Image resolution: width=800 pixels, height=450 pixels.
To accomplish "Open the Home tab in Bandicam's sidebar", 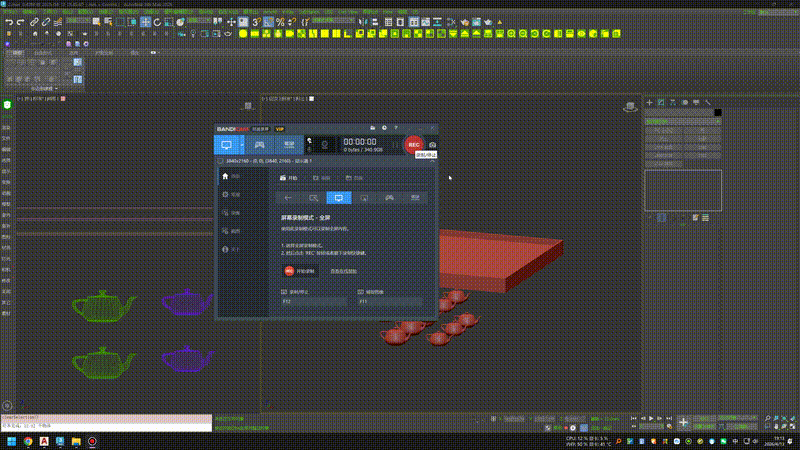I will [225, 176].
